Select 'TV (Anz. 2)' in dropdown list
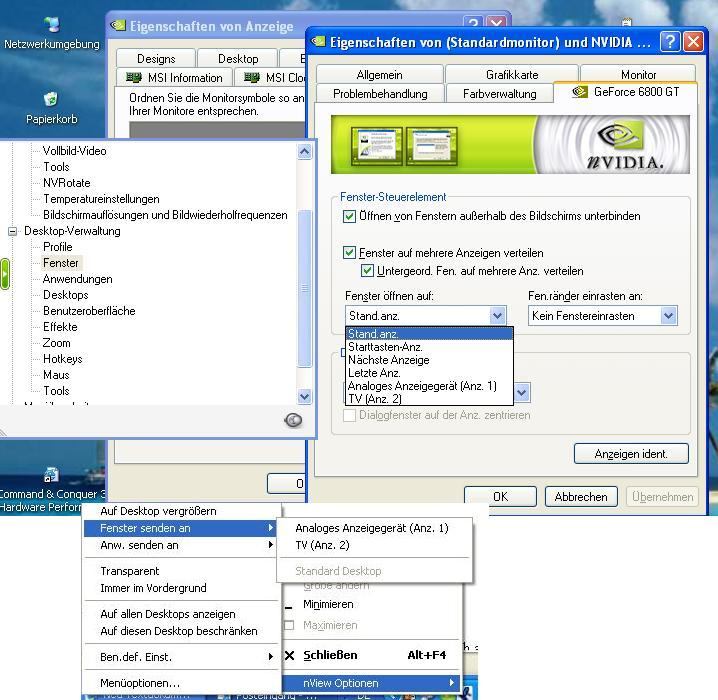This screenshot has width=718, height=700. pos(429,398)
